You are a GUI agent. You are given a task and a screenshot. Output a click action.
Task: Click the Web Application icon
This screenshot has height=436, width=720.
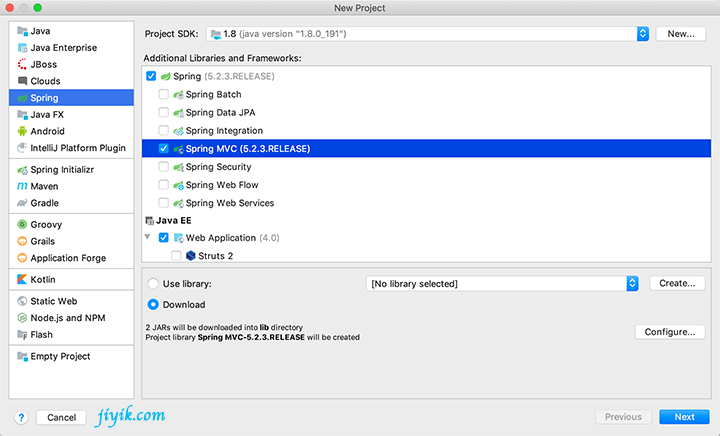pyautogui.click(x=178, y=238)
